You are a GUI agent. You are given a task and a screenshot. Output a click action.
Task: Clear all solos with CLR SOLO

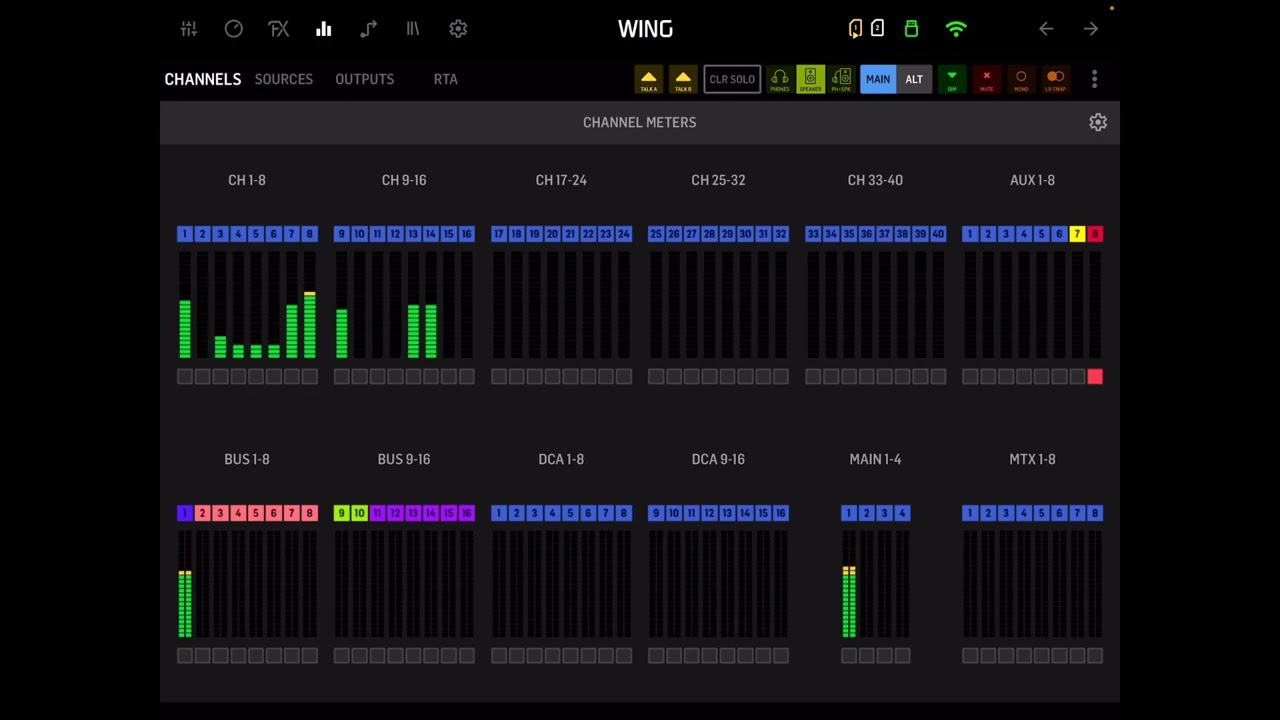pos(732,79)
